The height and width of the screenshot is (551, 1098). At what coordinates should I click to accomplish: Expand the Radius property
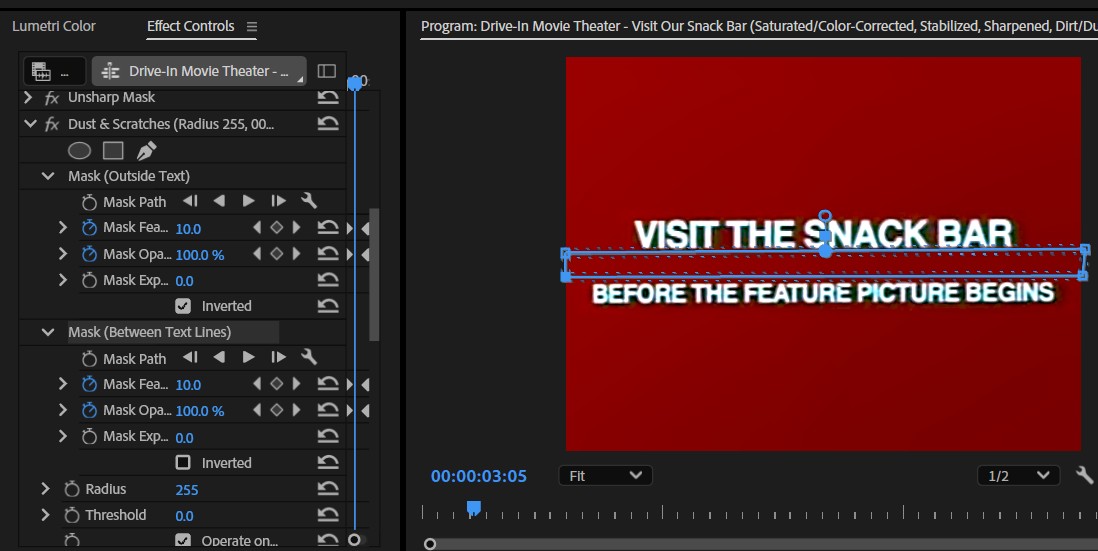[x=46, y=489]
